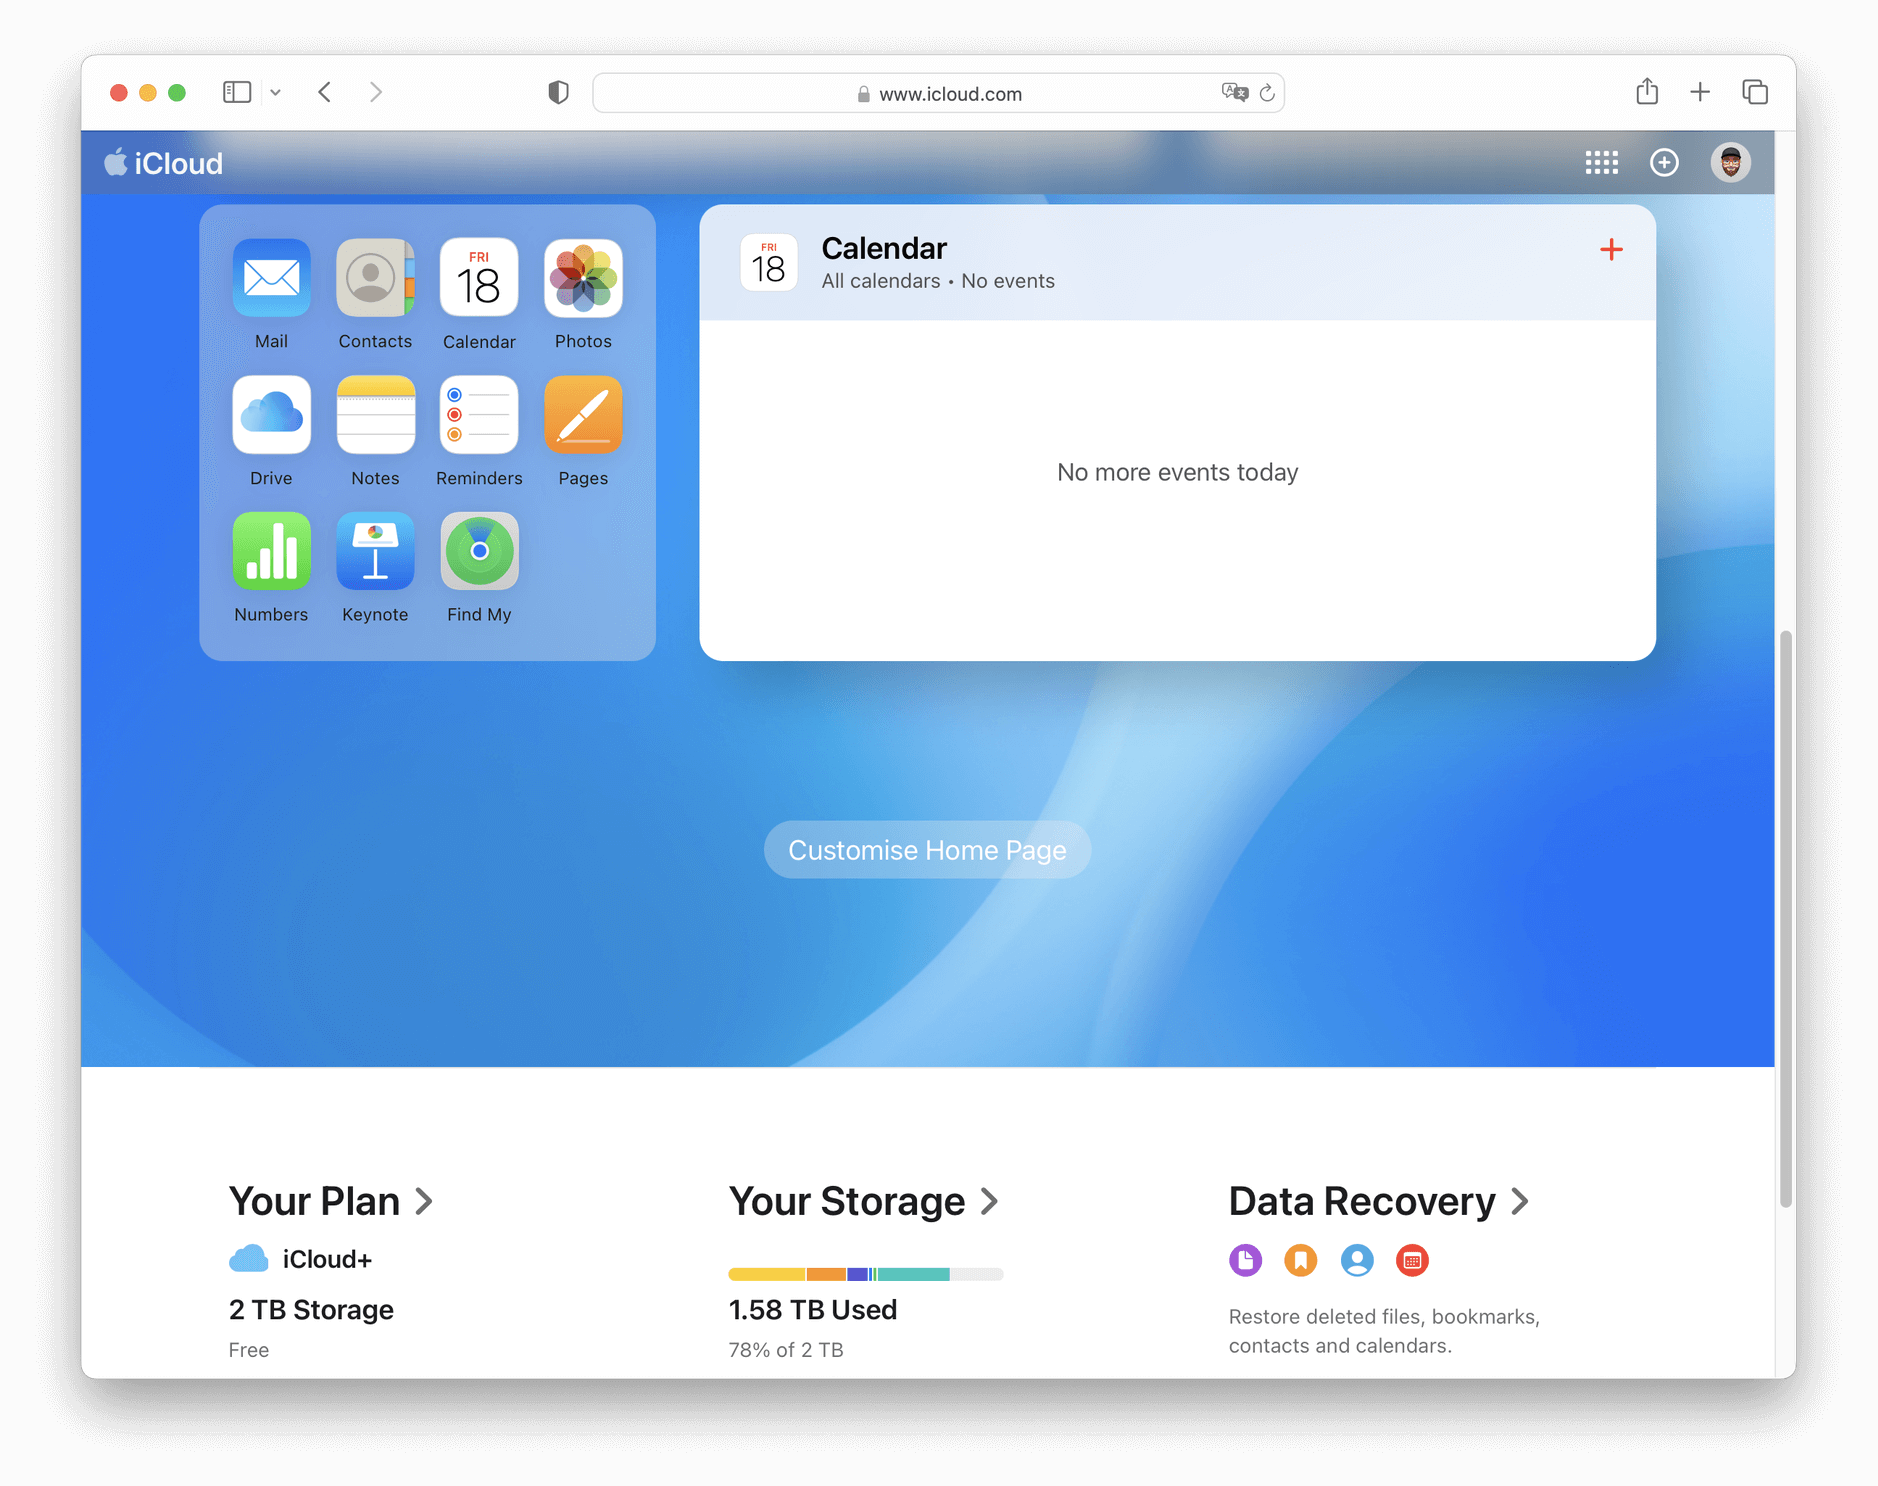Click the red calendars recovery icon
Viewport: 1878px width, 1486px height.
[x=1412, y=1260]
